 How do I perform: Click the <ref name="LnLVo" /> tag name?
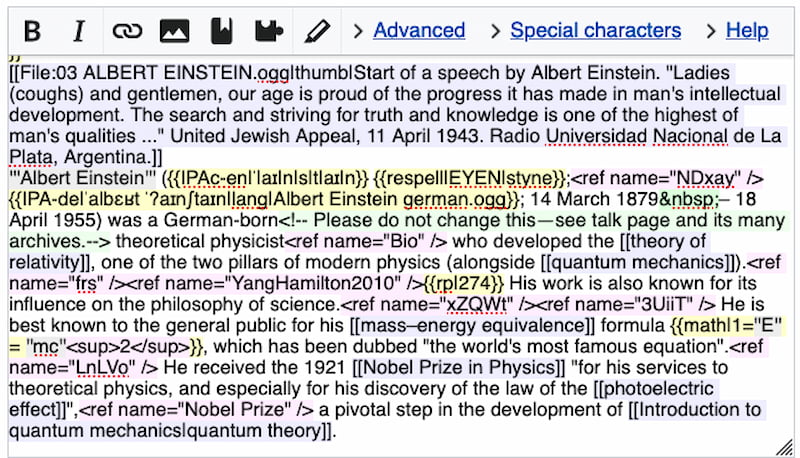(102, 367)
